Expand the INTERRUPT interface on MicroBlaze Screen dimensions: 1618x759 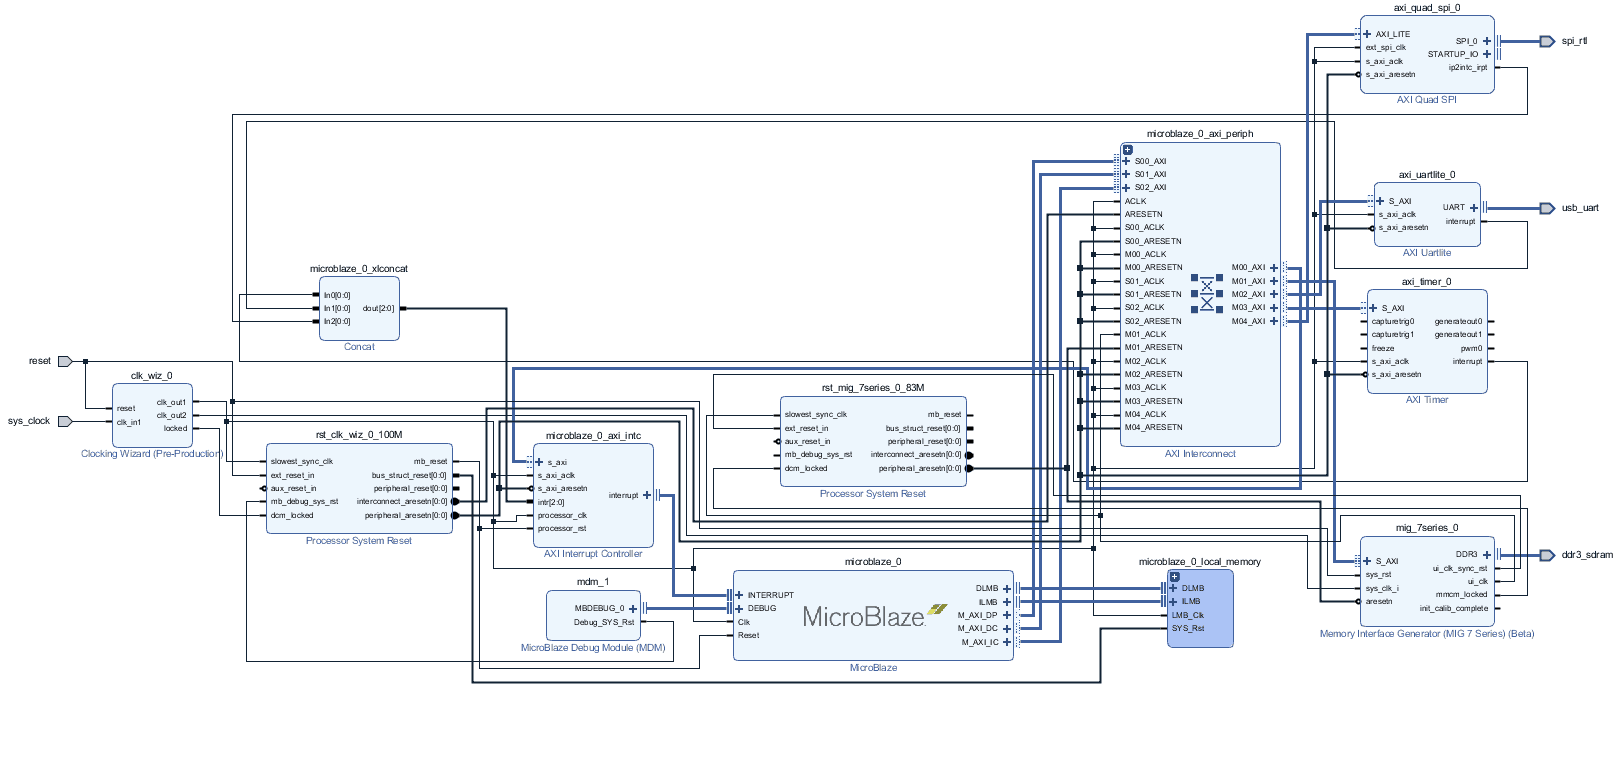coord(740,595)
